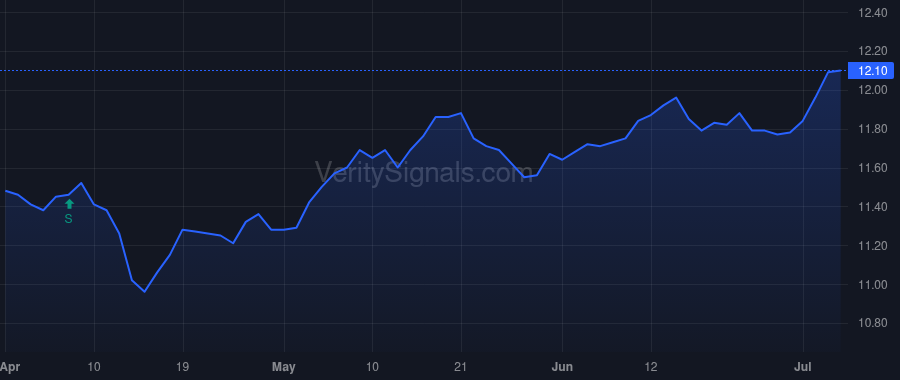Select the 12.10 current price label
The image size is (900, 380).
point(871,71)
